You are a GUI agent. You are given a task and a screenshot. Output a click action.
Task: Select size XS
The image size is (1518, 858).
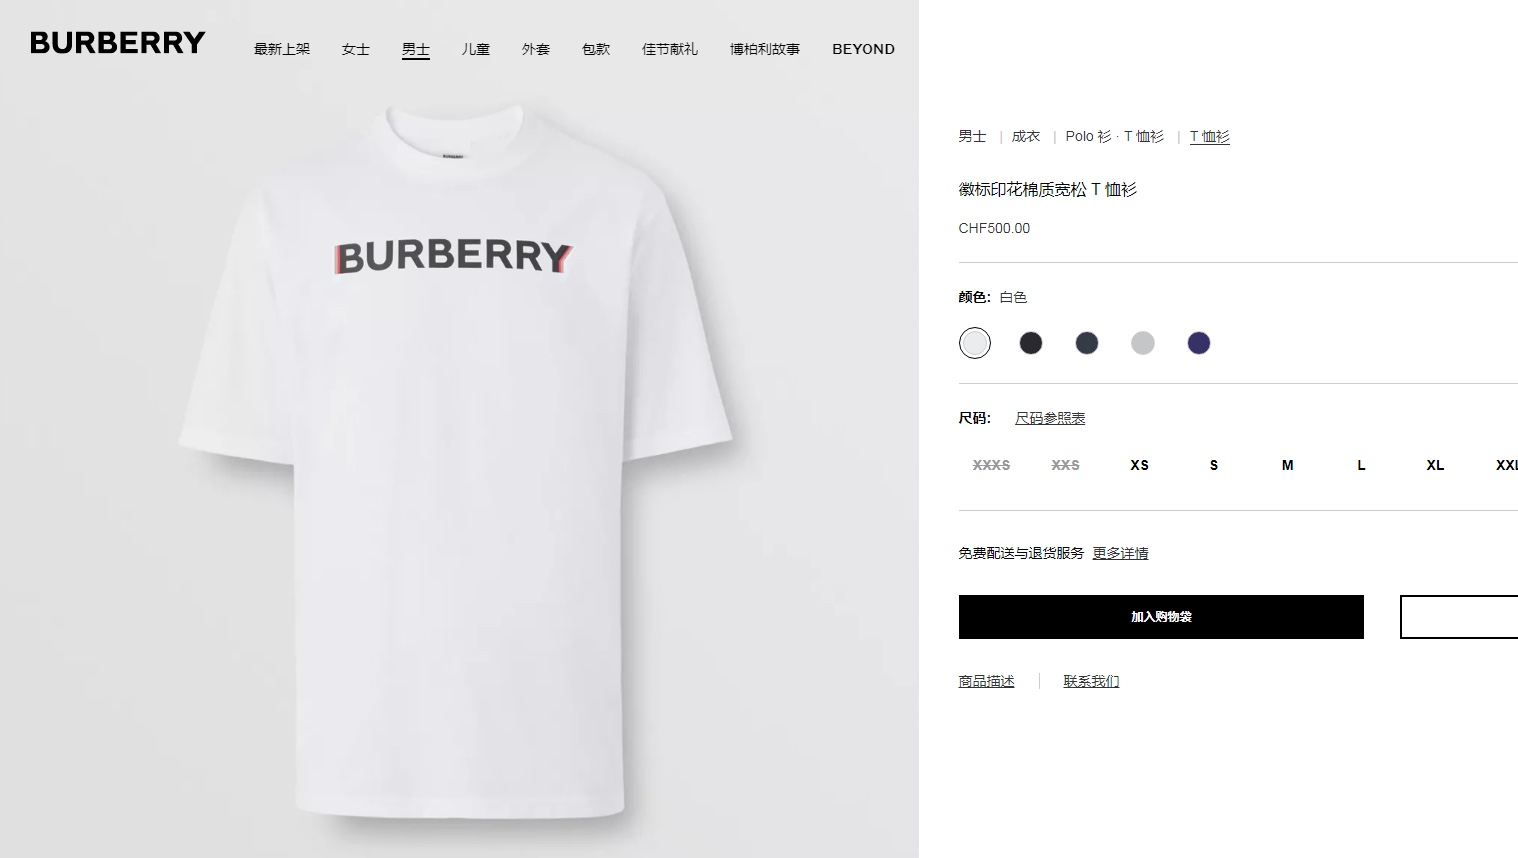click(x=1139, y=465)
